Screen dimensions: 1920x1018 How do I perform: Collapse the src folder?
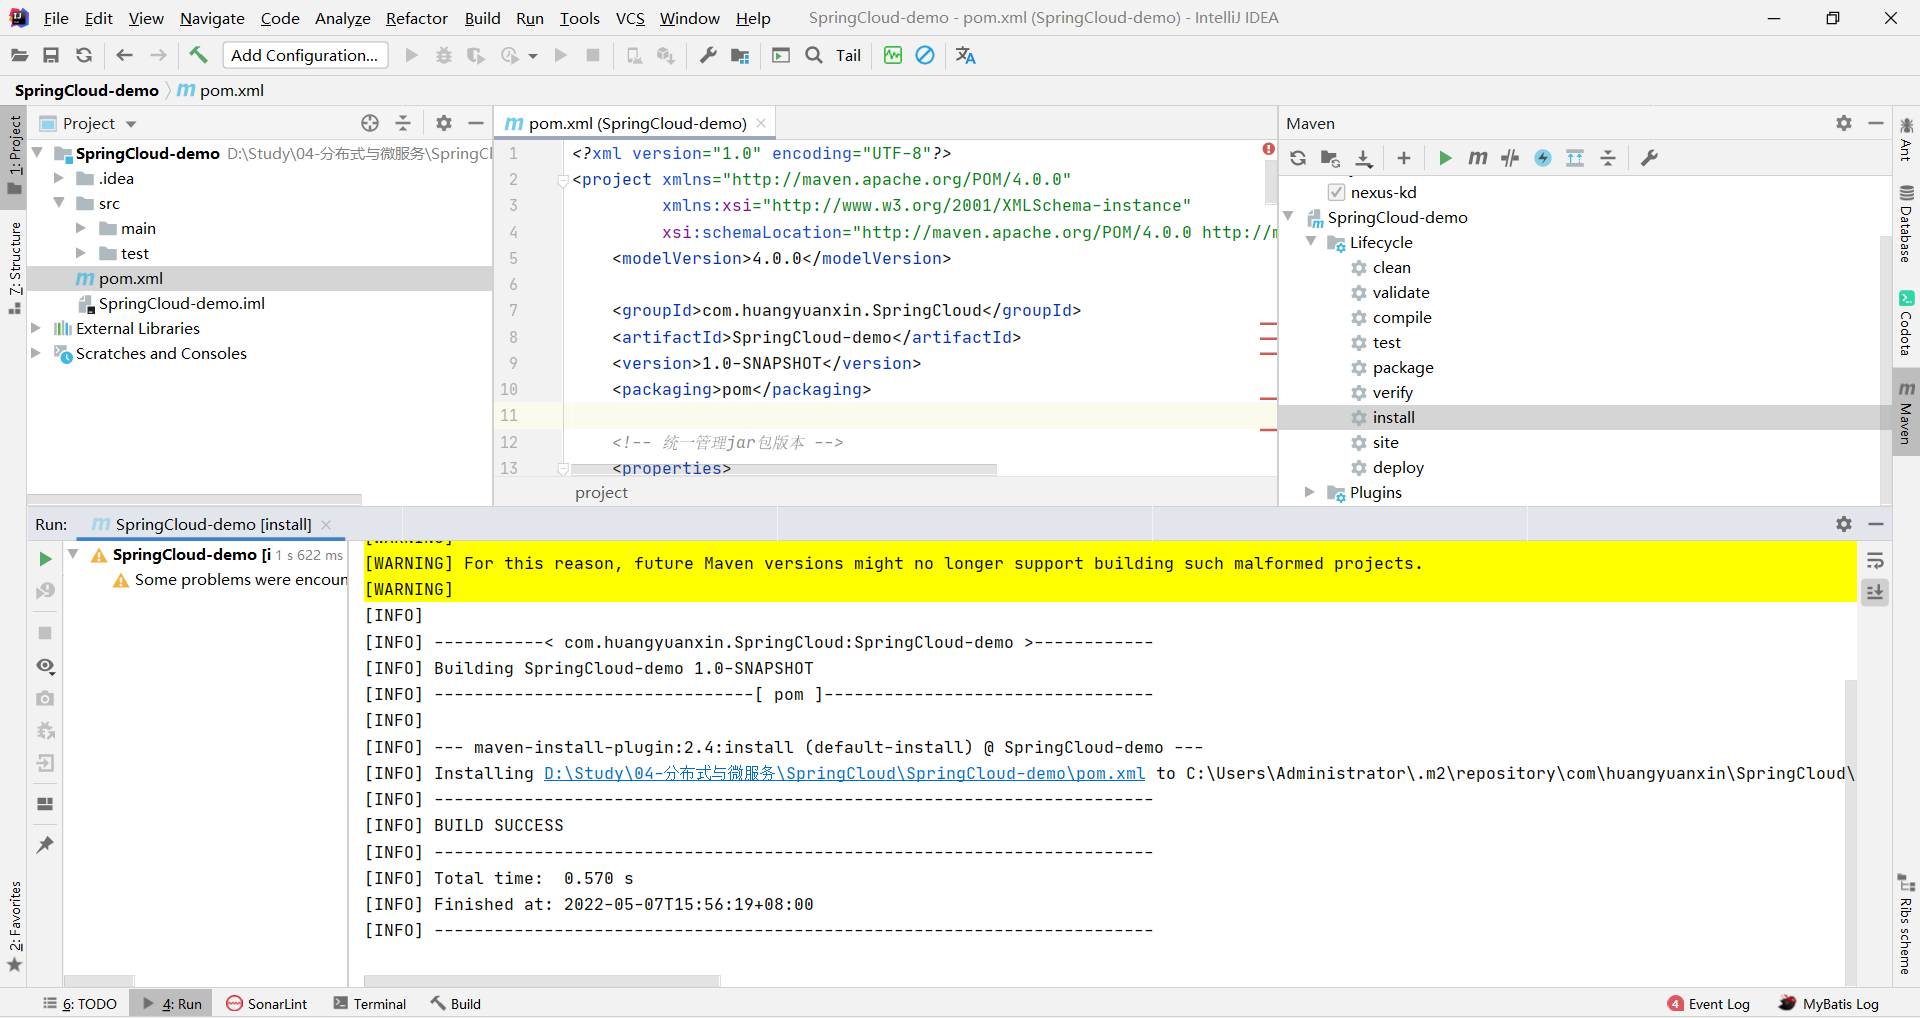point(59,203)
